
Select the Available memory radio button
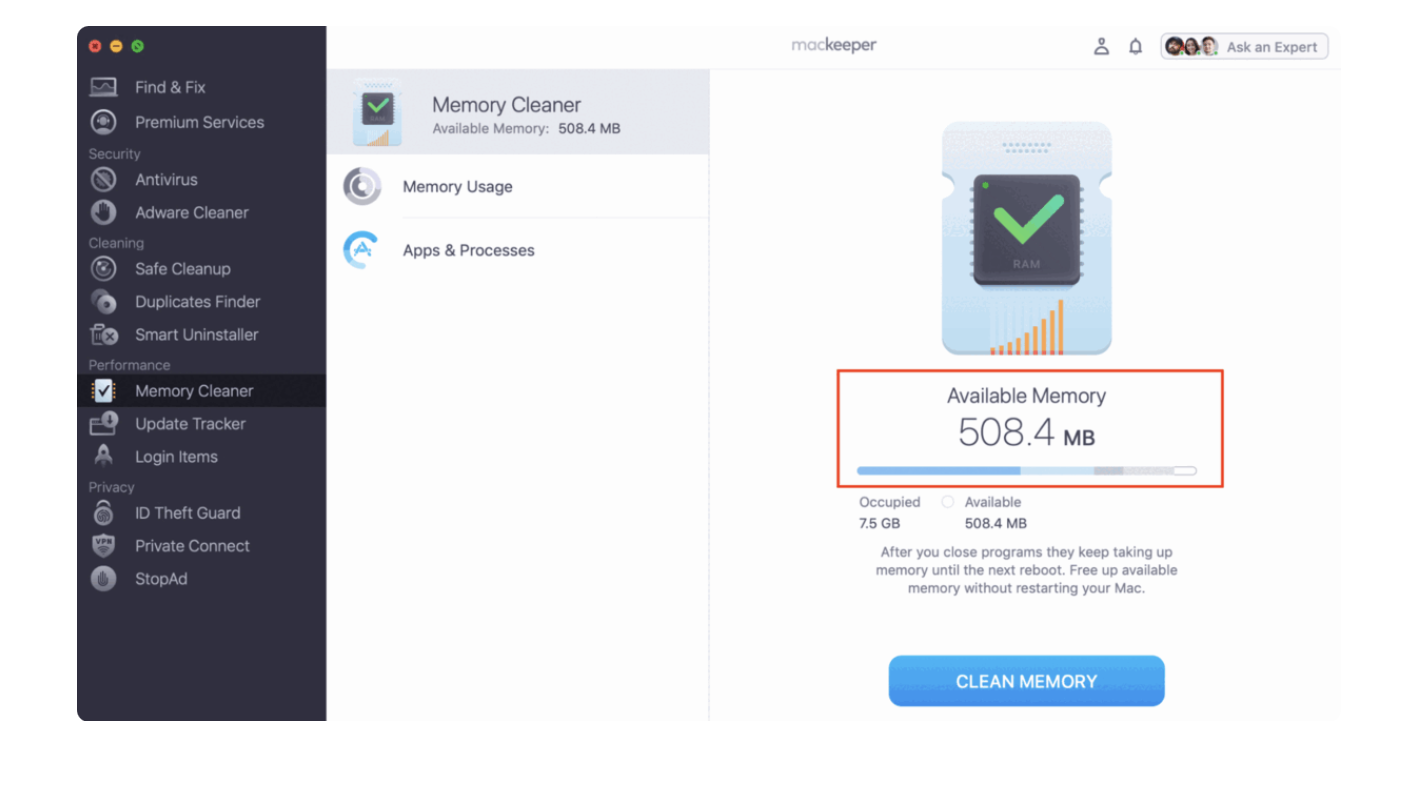point(947,502)
